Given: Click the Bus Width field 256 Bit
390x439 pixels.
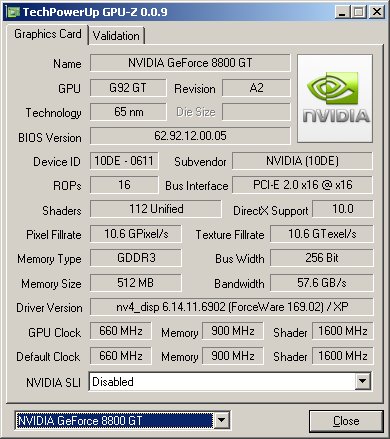Looking at the screenshot, I should [322, 258].
